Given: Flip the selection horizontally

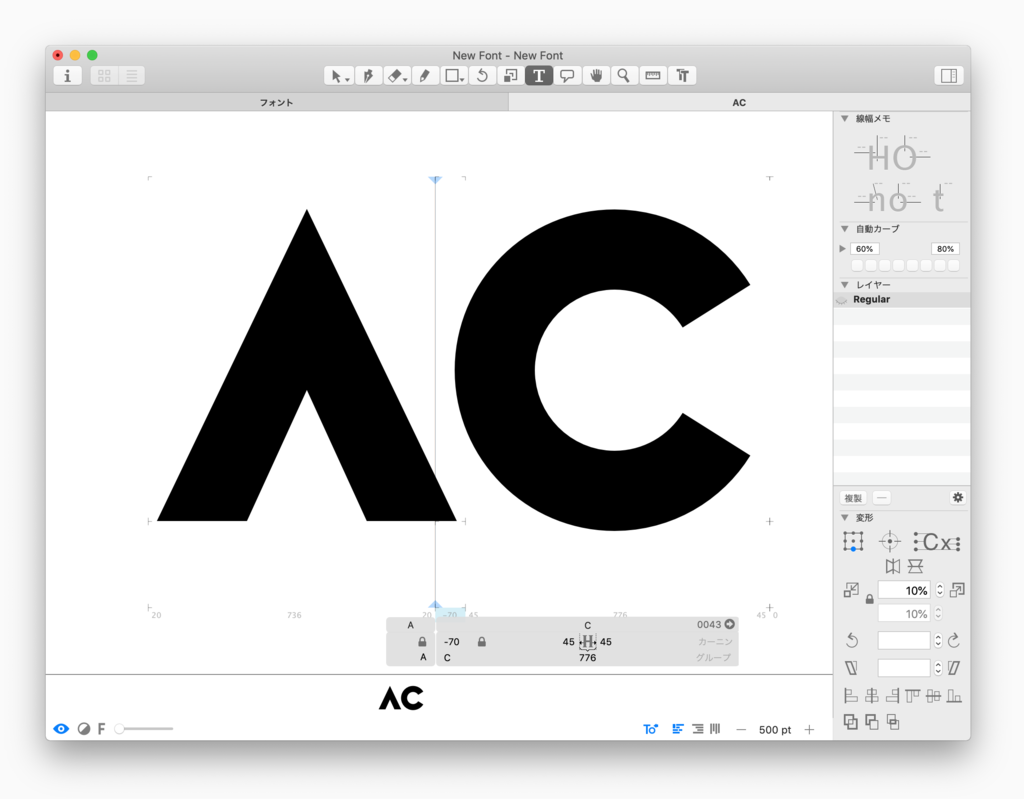Looking at the screenshot, I should 893,566.
